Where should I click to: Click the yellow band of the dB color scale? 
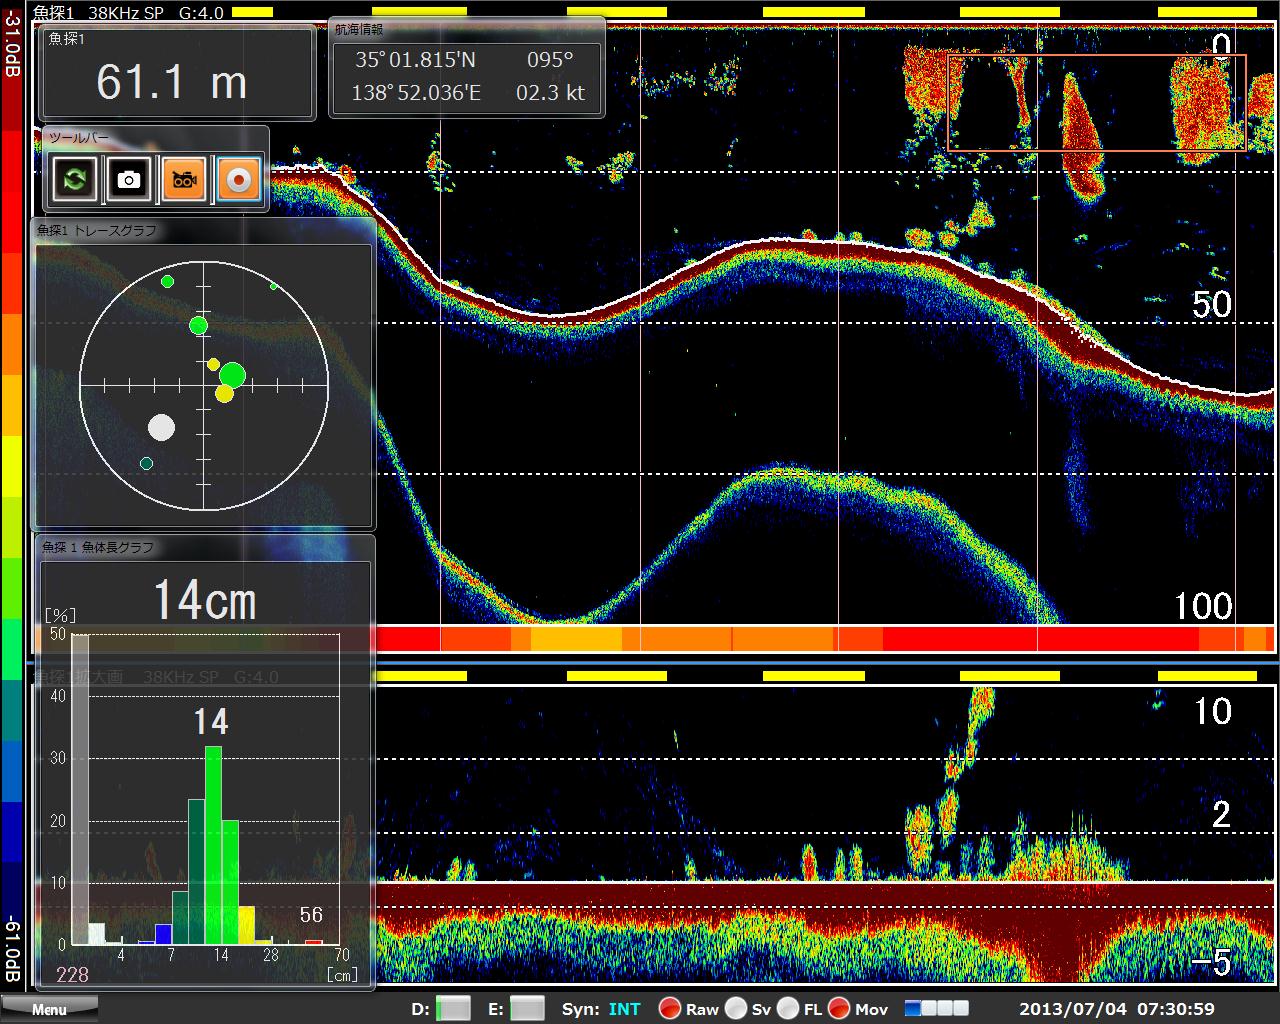pos(12,466)
